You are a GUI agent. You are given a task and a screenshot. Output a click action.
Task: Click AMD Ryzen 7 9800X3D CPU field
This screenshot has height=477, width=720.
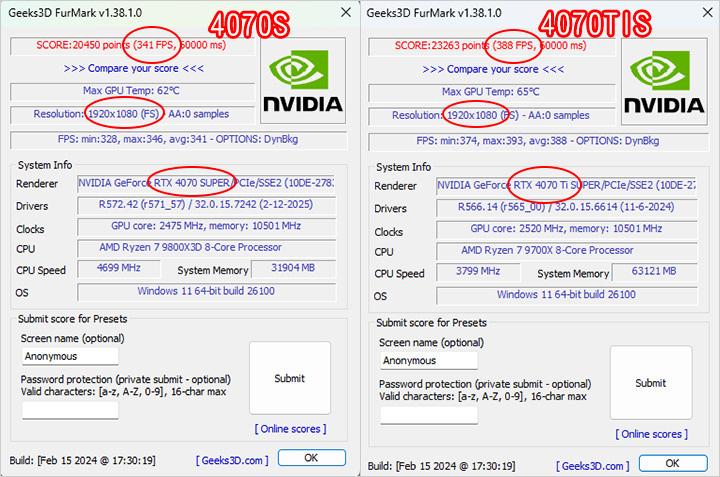(x=207, y=248)
